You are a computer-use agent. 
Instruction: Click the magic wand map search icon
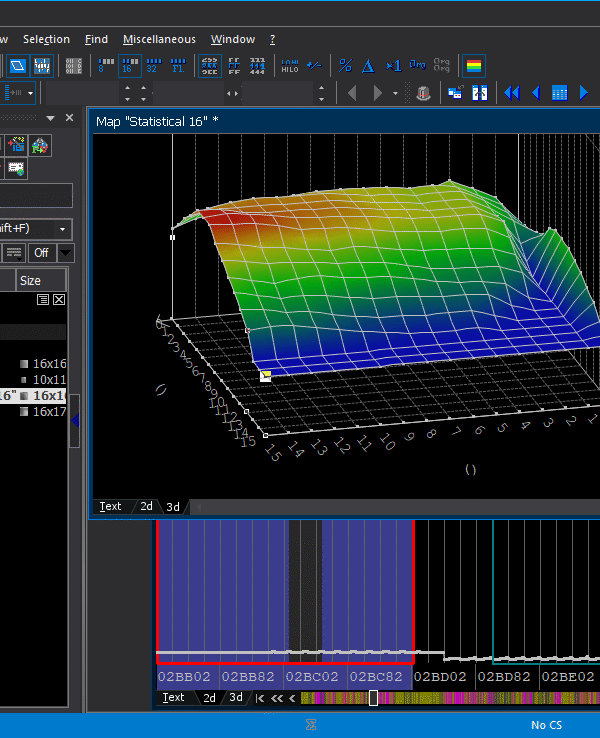pos(16,145)
